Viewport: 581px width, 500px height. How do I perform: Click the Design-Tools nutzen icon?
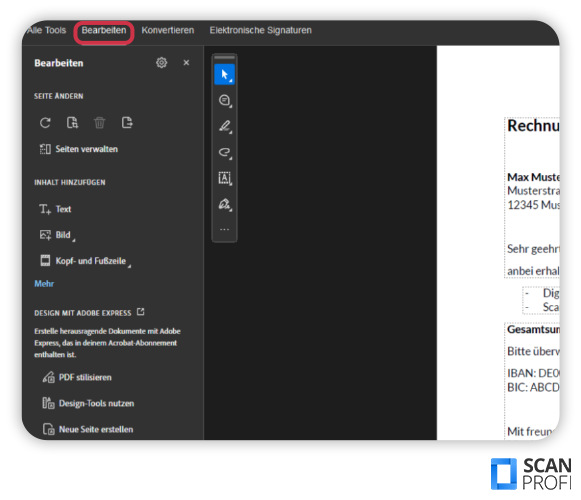pos(49,403)
